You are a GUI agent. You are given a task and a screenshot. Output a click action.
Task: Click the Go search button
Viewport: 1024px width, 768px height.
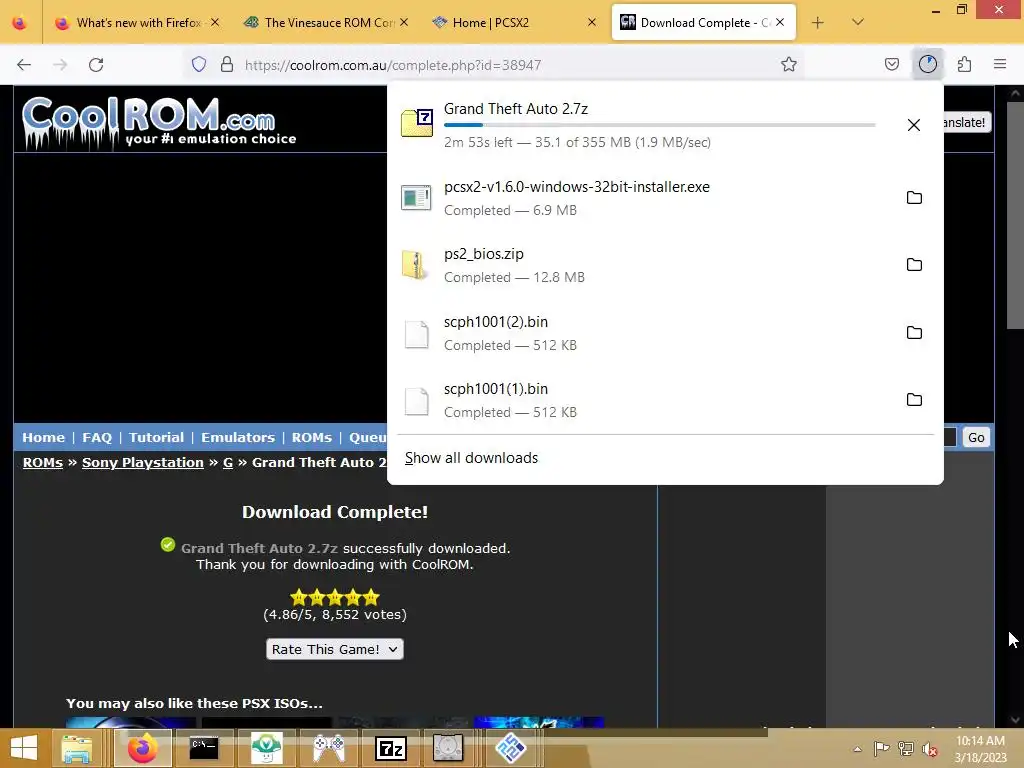976,438
